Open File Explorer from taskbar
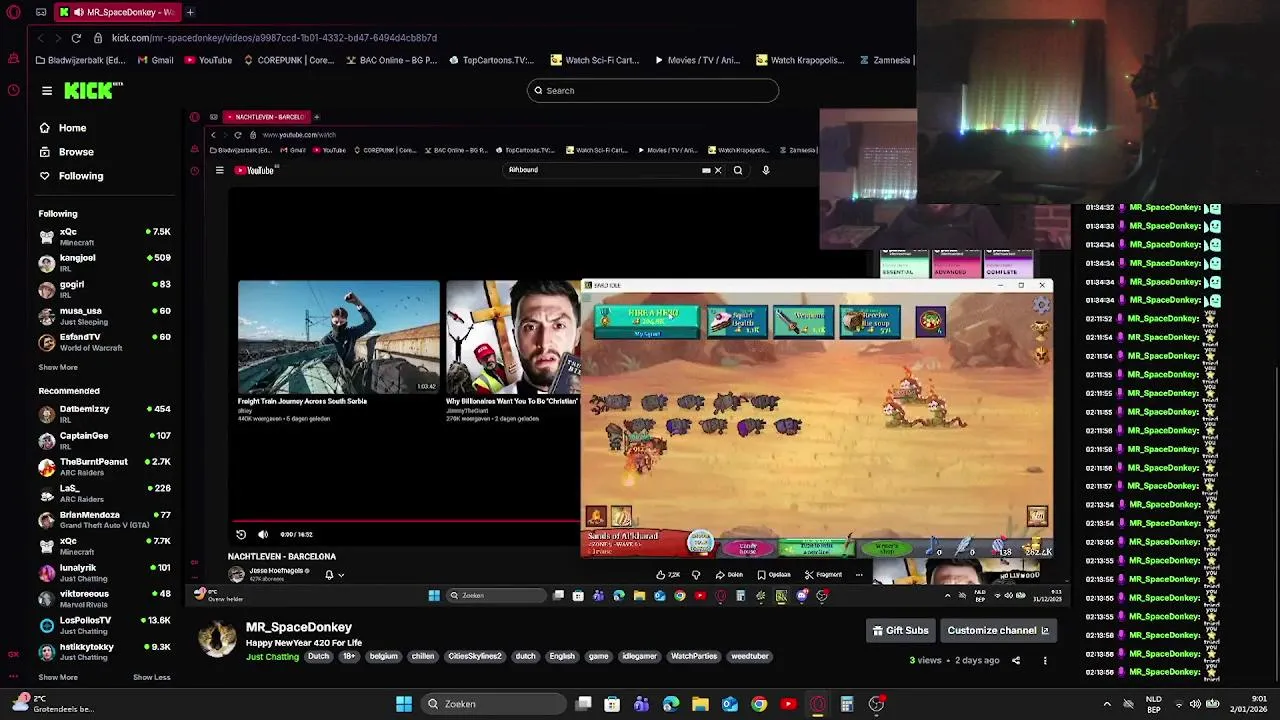 point(700,704)
